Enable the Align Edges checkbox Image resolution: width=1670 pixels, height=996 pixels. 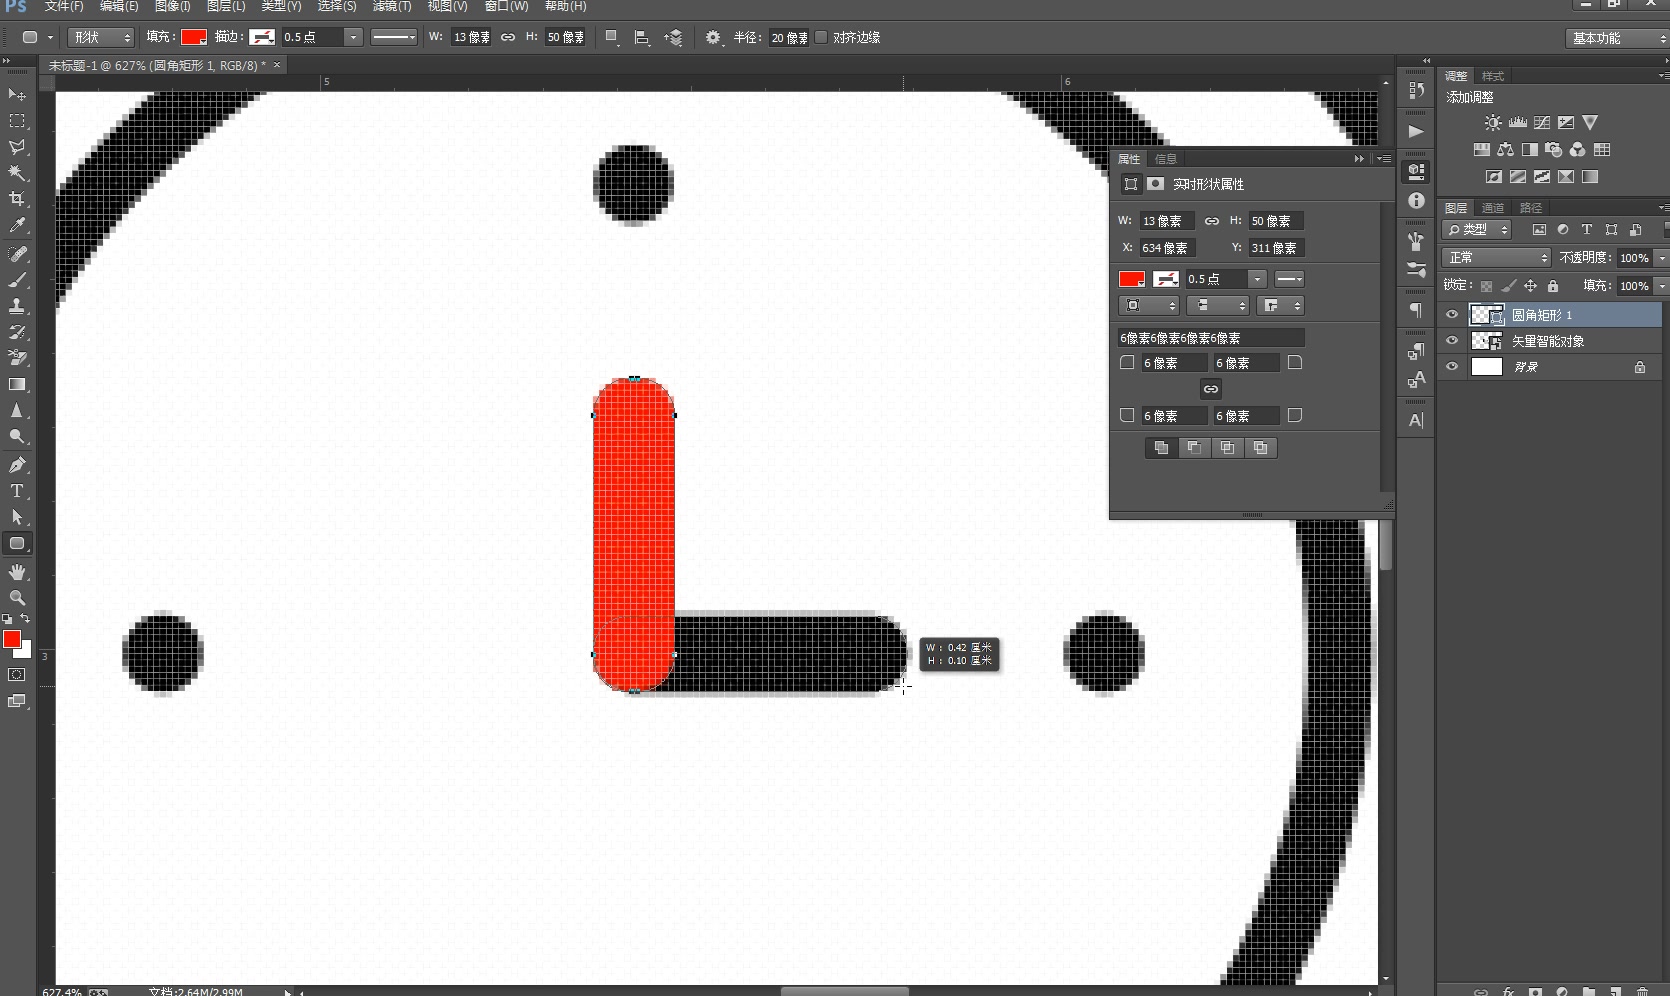(x=822, y=37)
